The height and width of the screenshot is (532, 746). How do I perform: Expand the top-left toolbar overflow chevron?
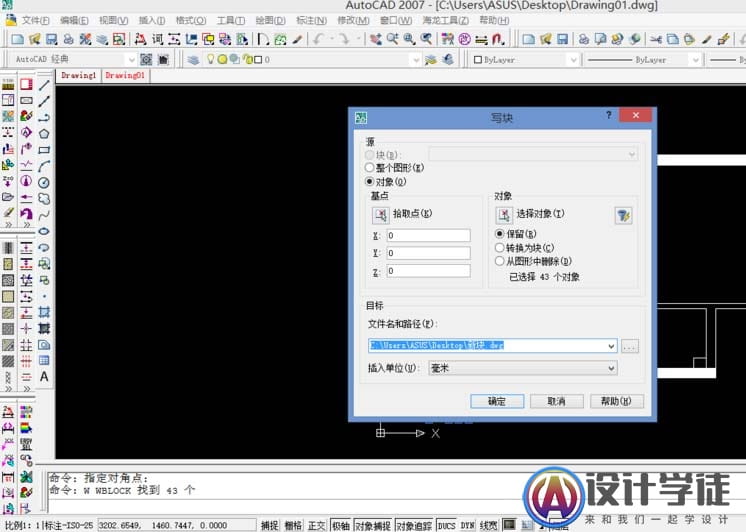(x=9, y=224)
